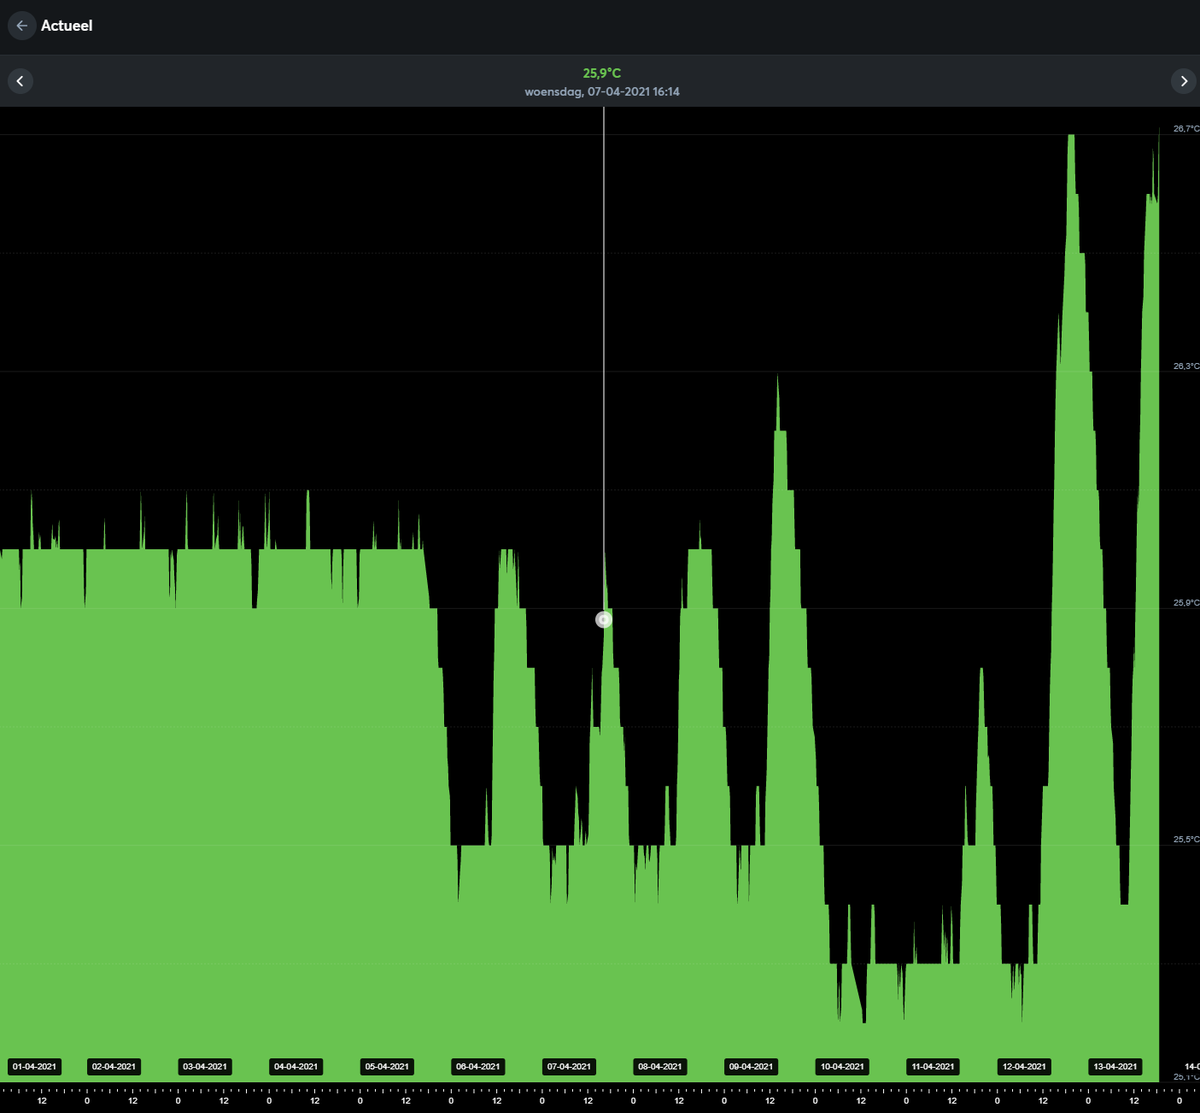
Task: Select the 04-04-2021 date label
Action: click(297, 1067)
